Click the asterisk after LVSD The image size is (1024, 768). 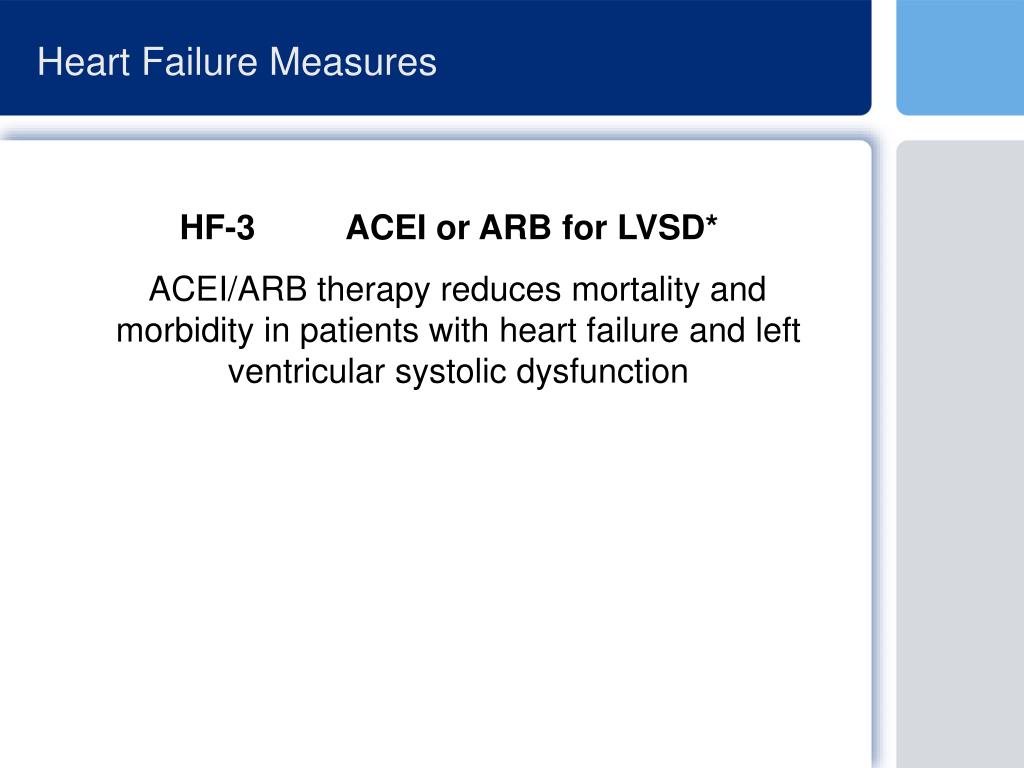click(712, 221)
